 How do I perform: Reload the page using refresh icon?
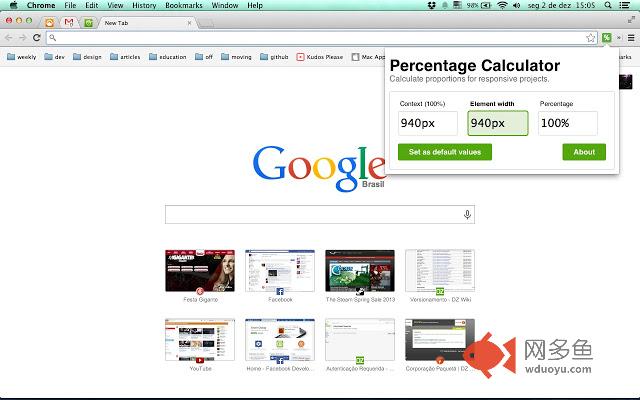coord(36,38)
